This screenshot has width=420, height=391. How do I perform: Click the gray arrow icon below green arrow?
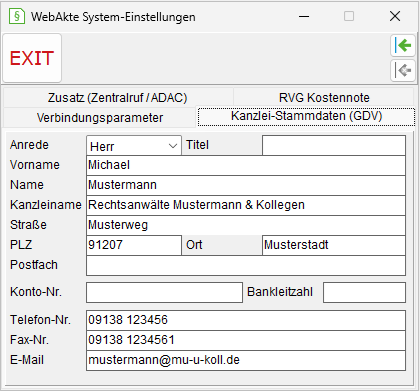403,71
